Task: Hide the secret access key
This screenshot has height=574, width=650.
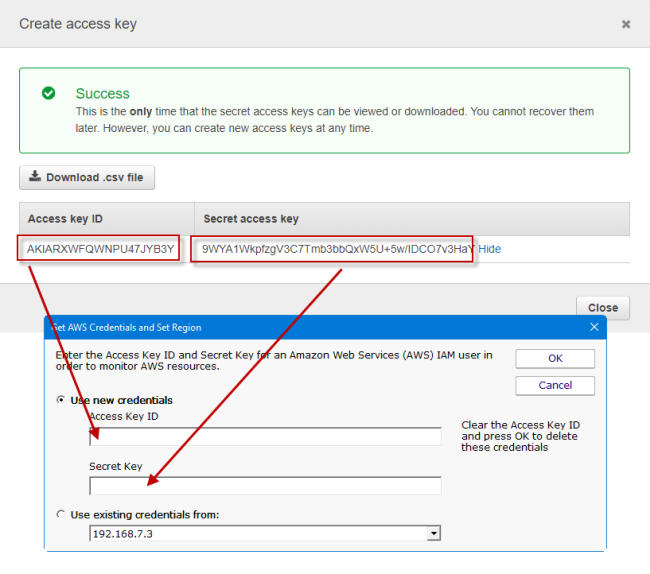Action: tap(490, 249)
